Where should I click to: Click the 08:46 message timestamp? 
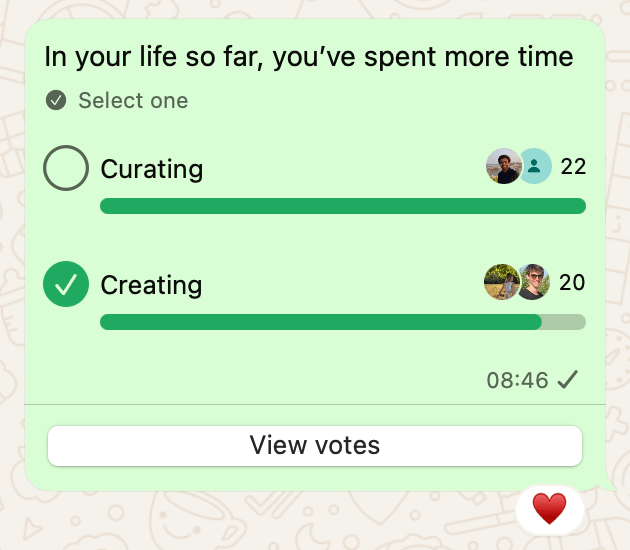(517, 380)
